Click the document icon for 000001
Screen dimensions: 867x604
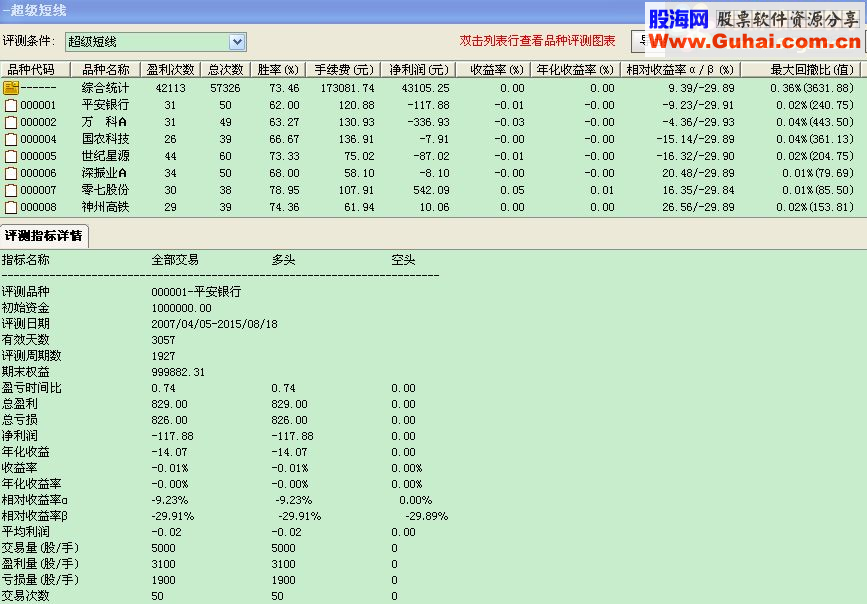[11, 105]
